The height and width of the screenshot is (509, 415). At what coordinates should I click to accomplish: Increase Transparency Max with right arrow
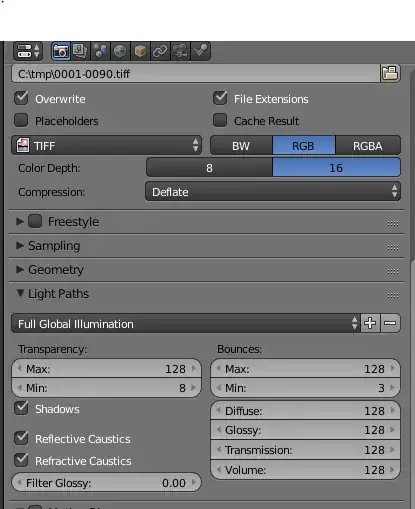194,368
